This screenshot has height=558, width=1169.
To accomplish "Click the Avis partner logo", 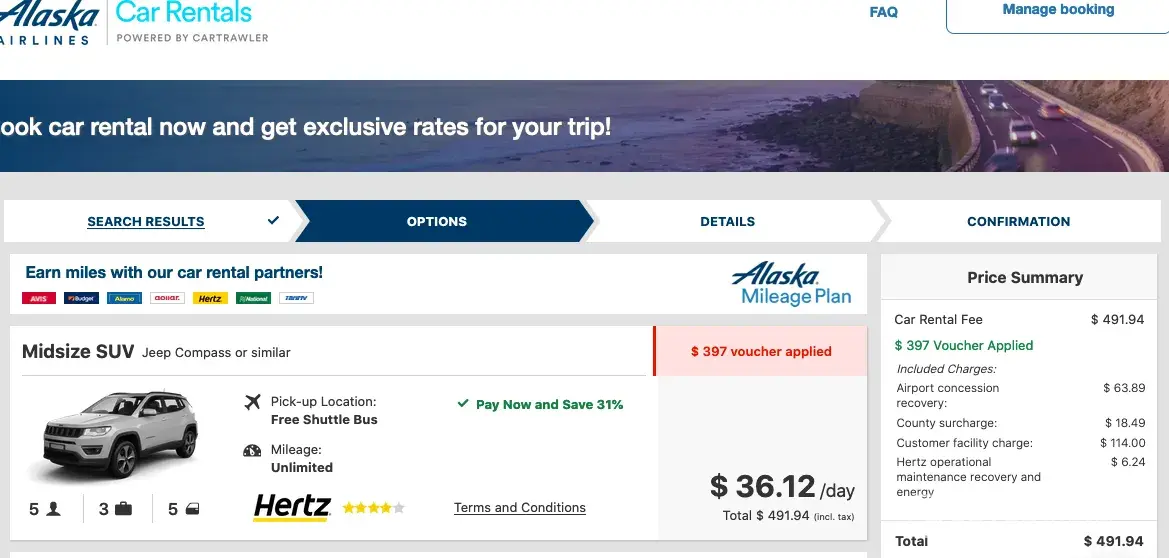I will [38, 298].
